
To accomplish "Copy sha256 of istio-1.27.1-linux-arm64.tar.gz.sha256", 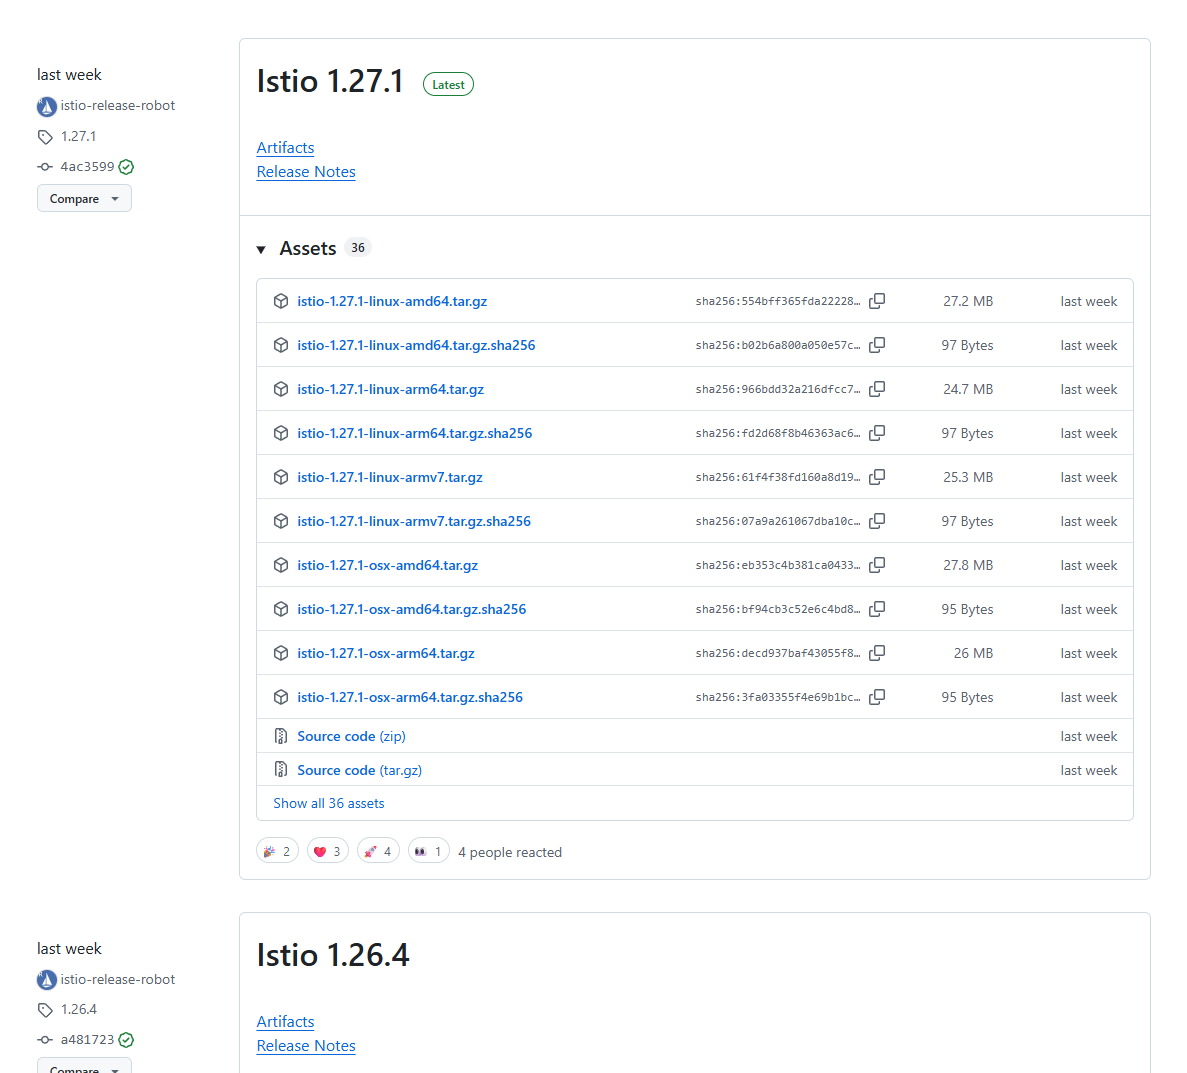I will click(877, 432).
